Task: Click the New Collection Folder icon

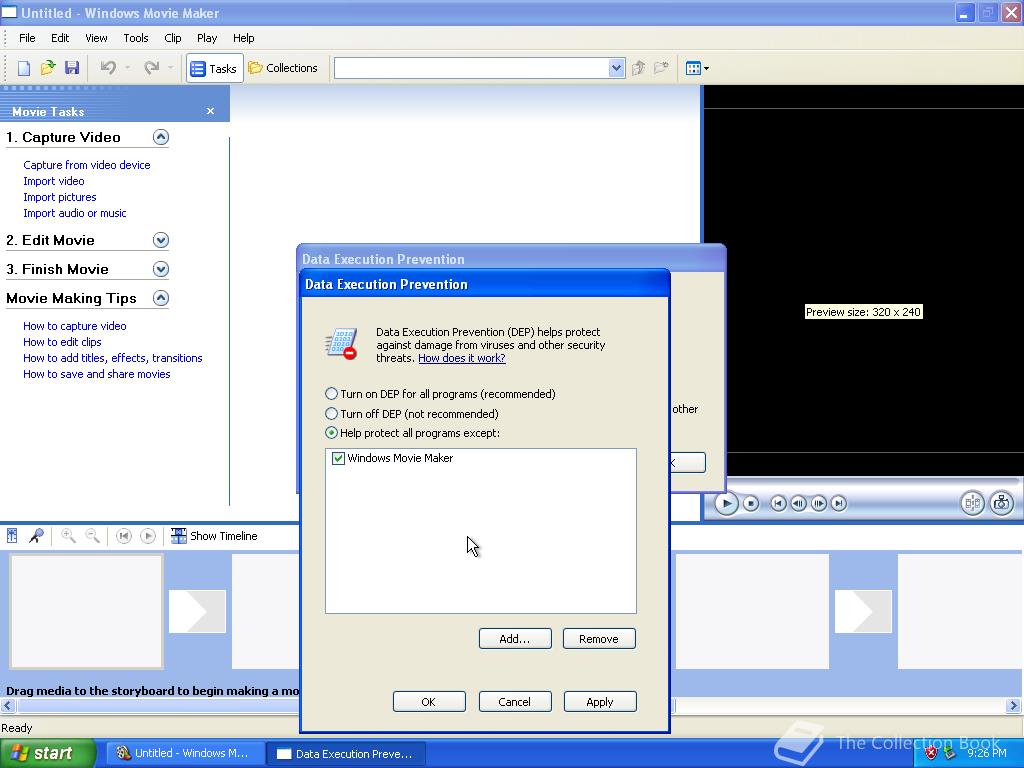Action: pyautogui.click(x=662, y=68)
